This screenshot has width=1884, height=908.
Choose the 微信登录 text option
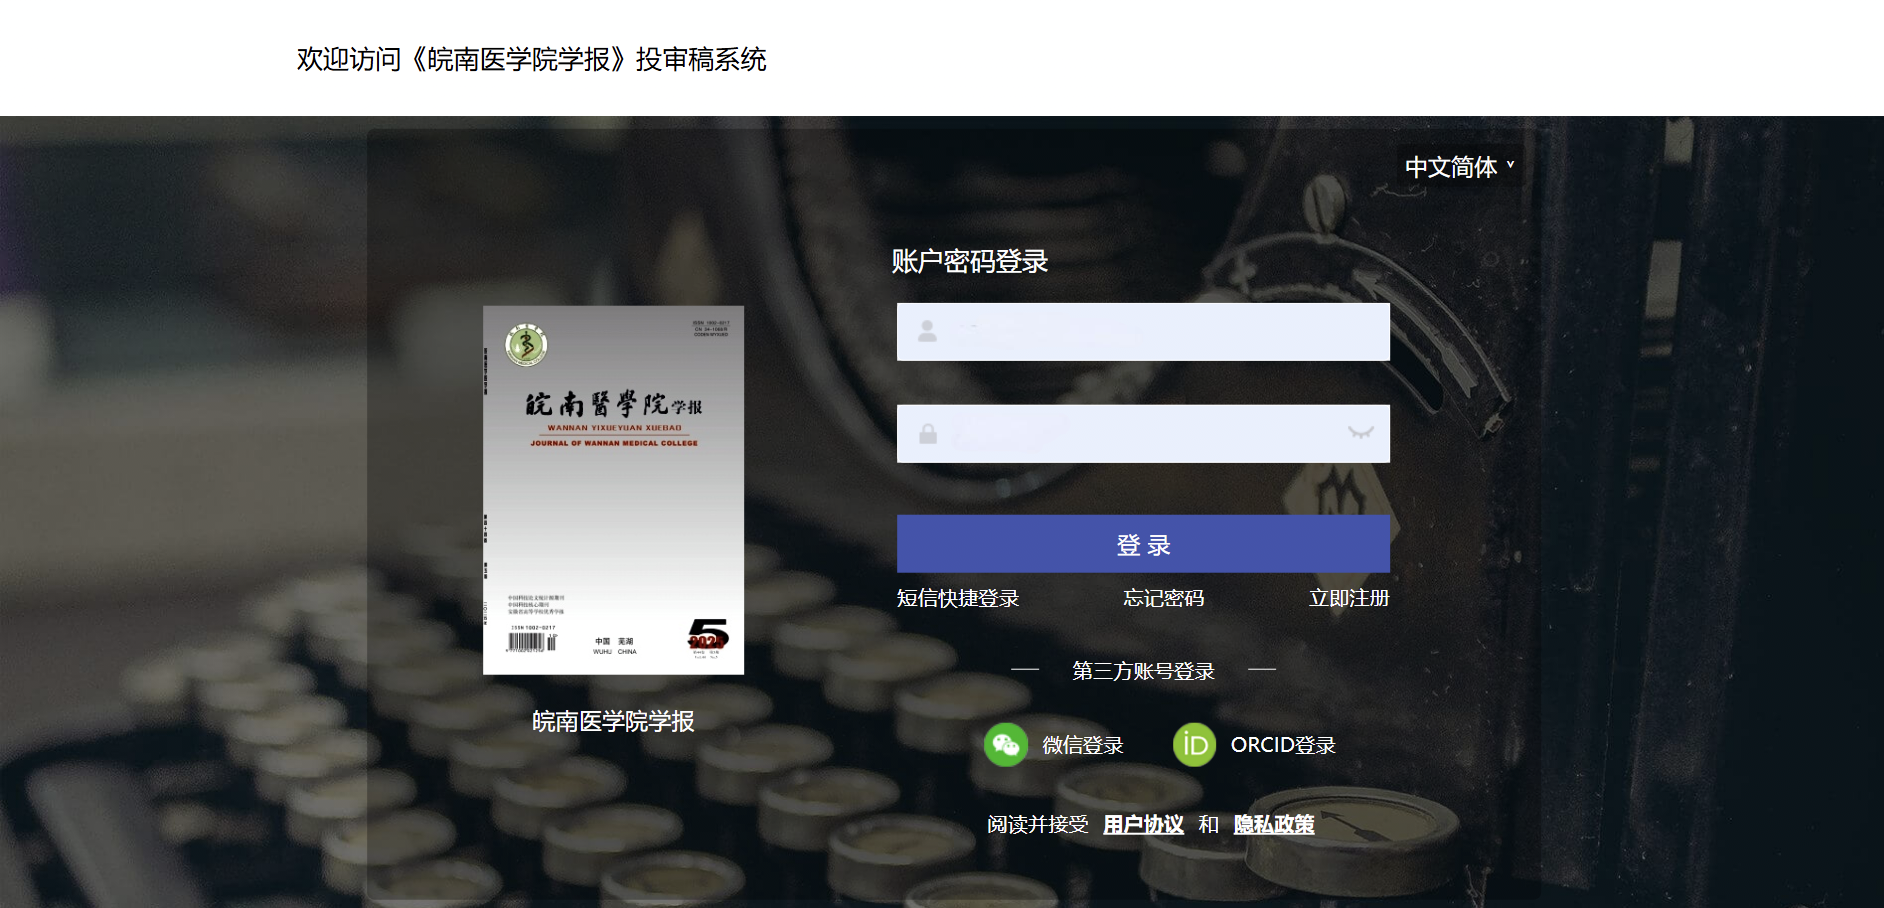[1082, 745]
